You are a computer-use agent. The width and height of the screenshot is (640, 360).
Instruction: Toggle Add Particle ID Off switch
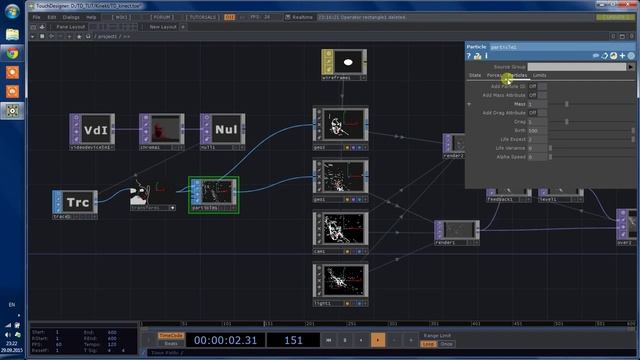[537, 87]
